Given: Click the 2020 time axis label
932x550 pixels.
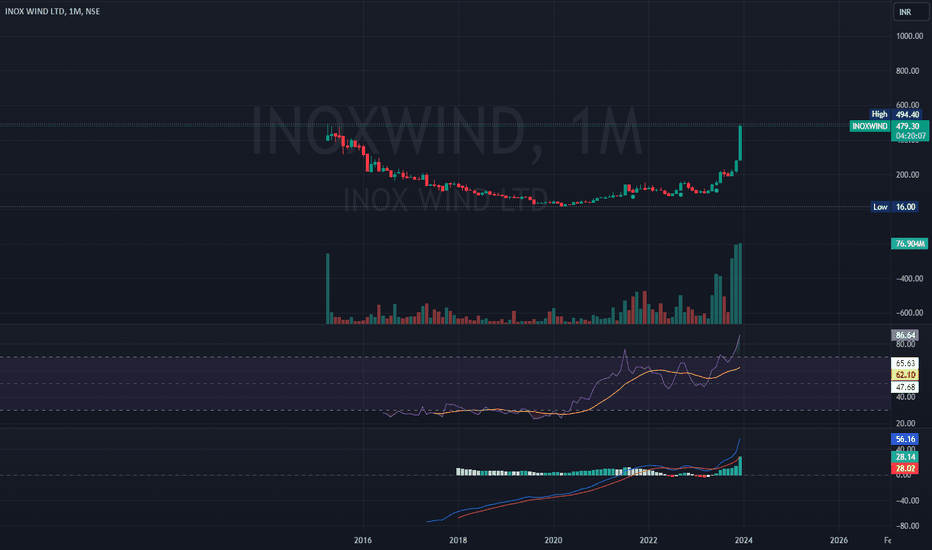Looking at the screenshot, I should coord(553,540).
